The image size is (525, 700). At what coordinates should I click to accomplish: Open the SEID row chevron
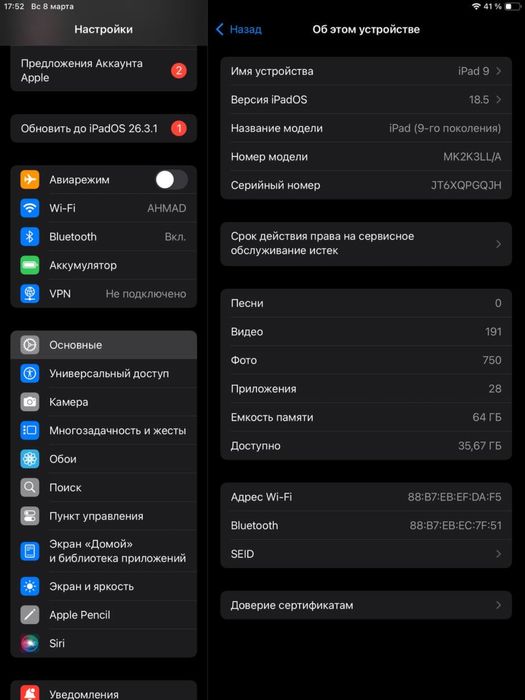click(498, 554)
